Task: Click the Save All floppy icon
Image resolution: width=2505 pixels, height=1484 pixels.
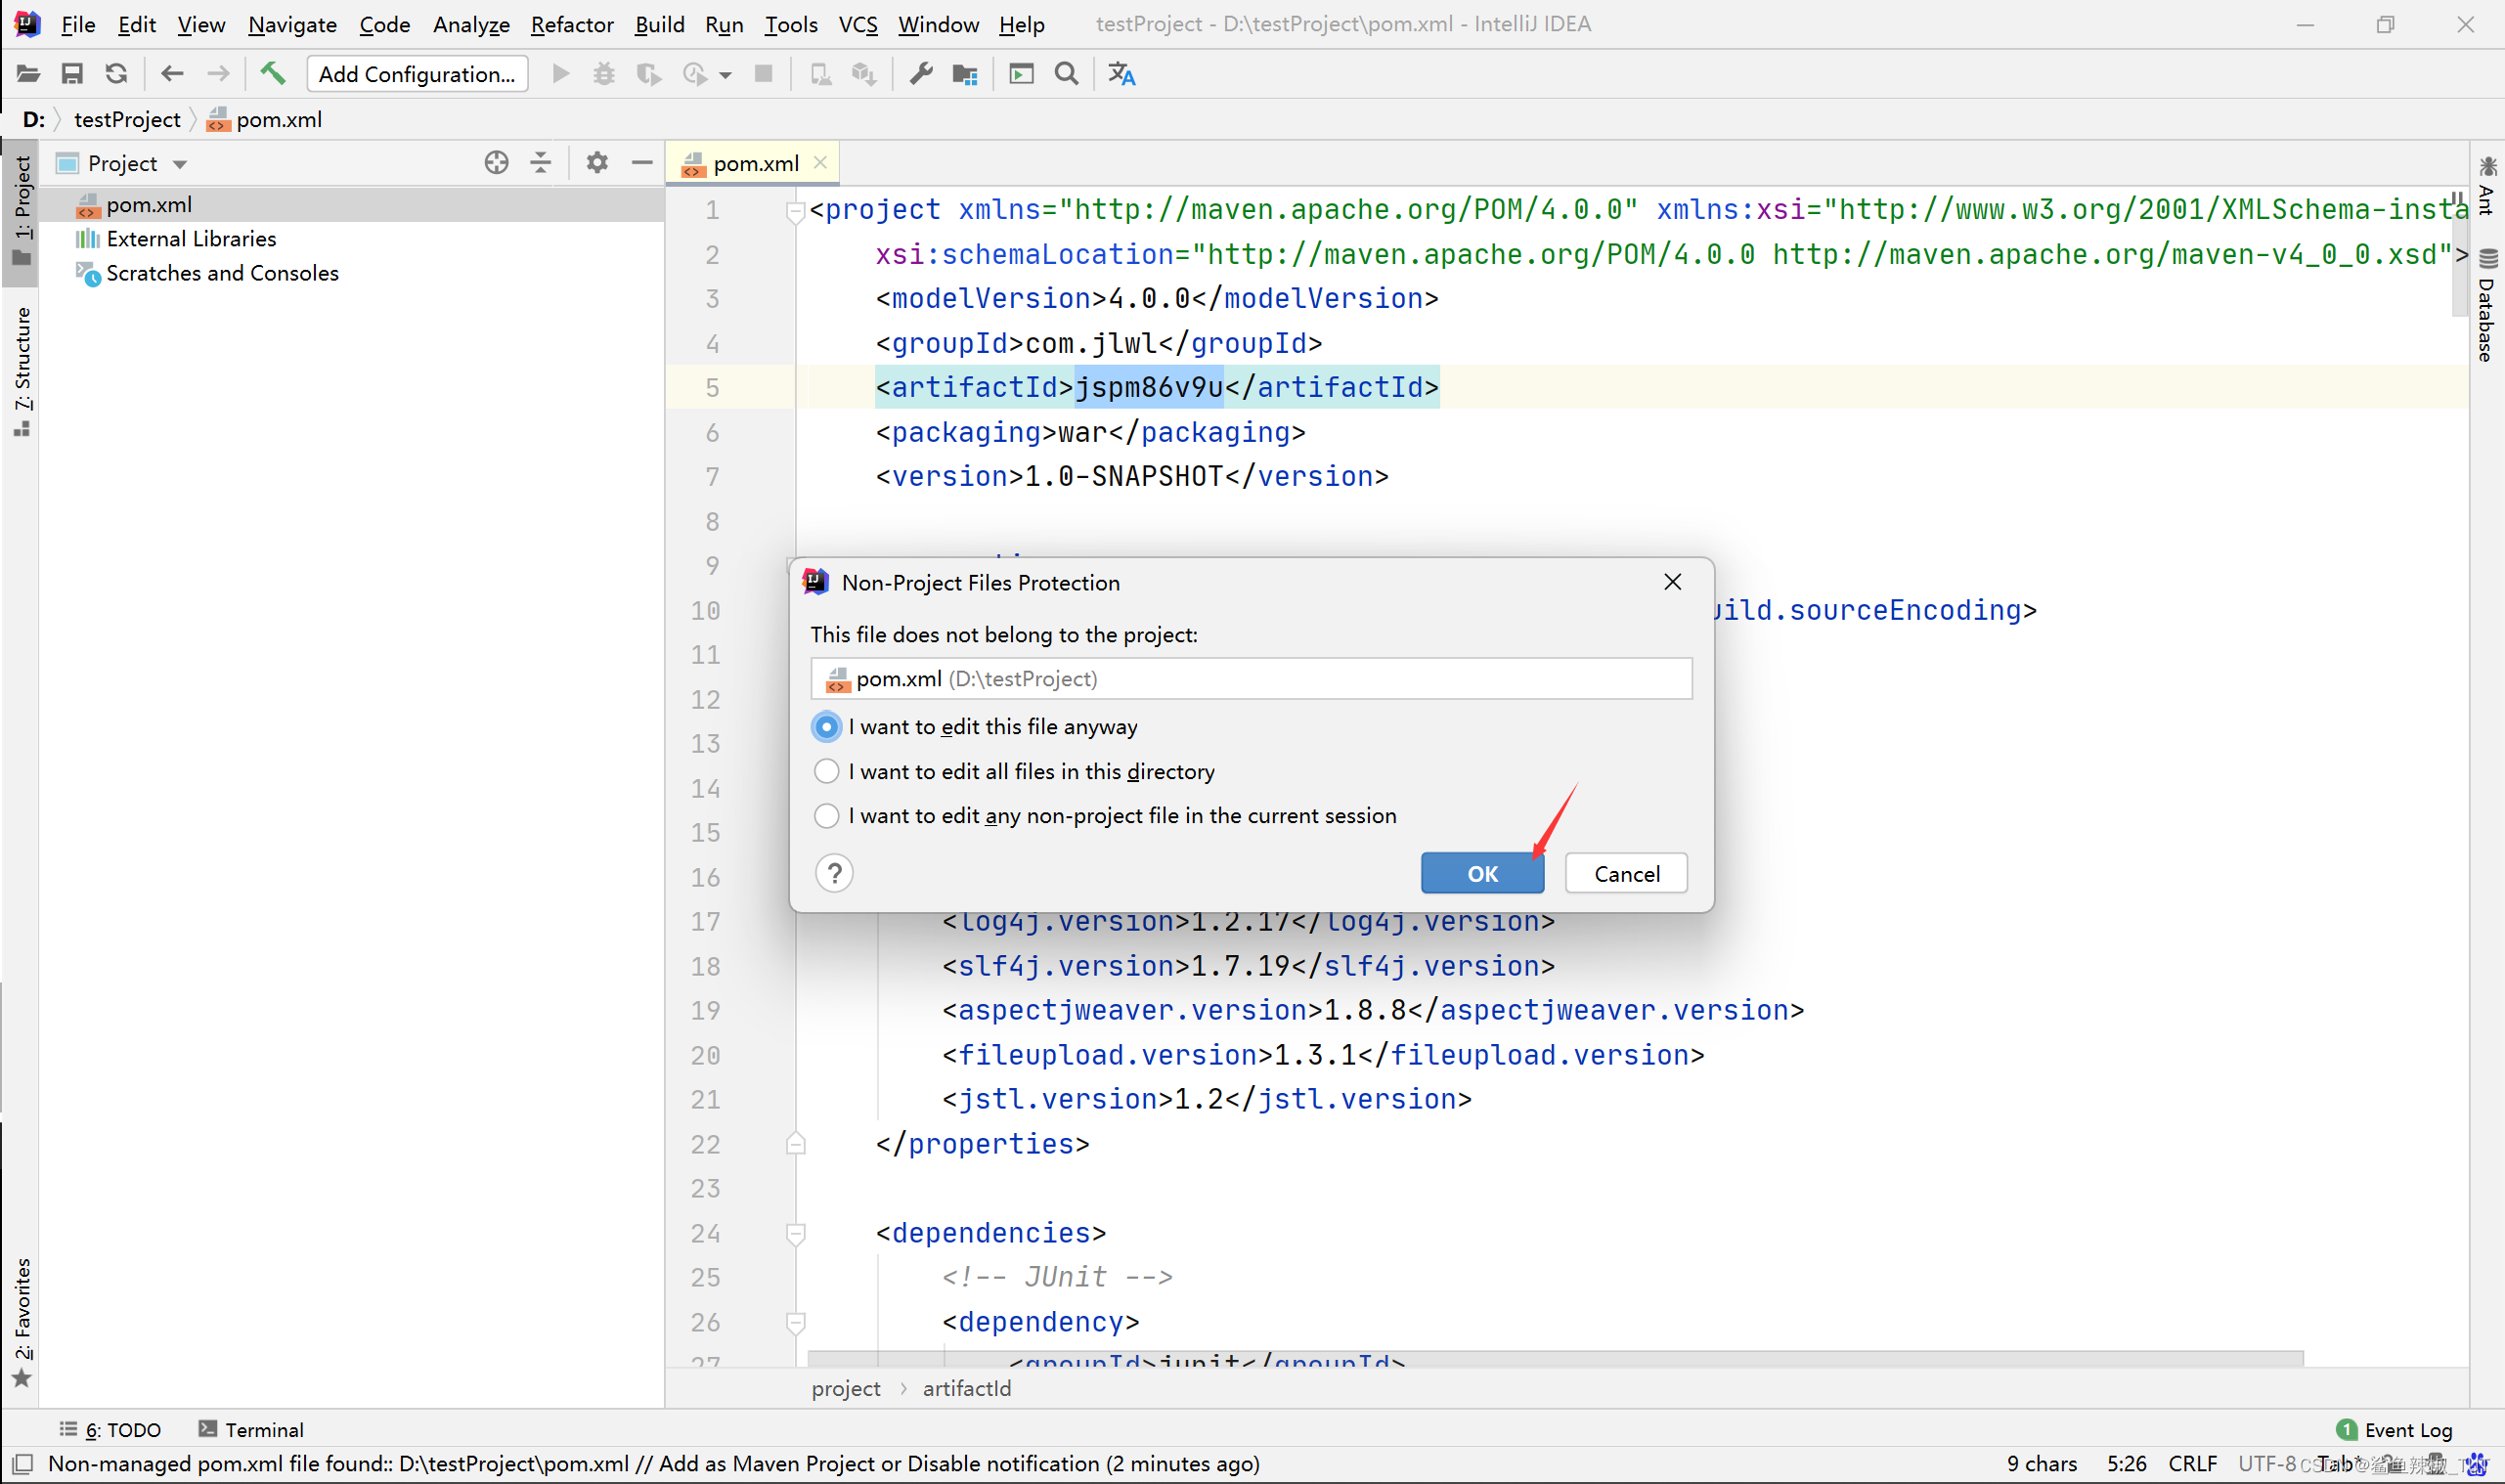Action: click(72, 74)
